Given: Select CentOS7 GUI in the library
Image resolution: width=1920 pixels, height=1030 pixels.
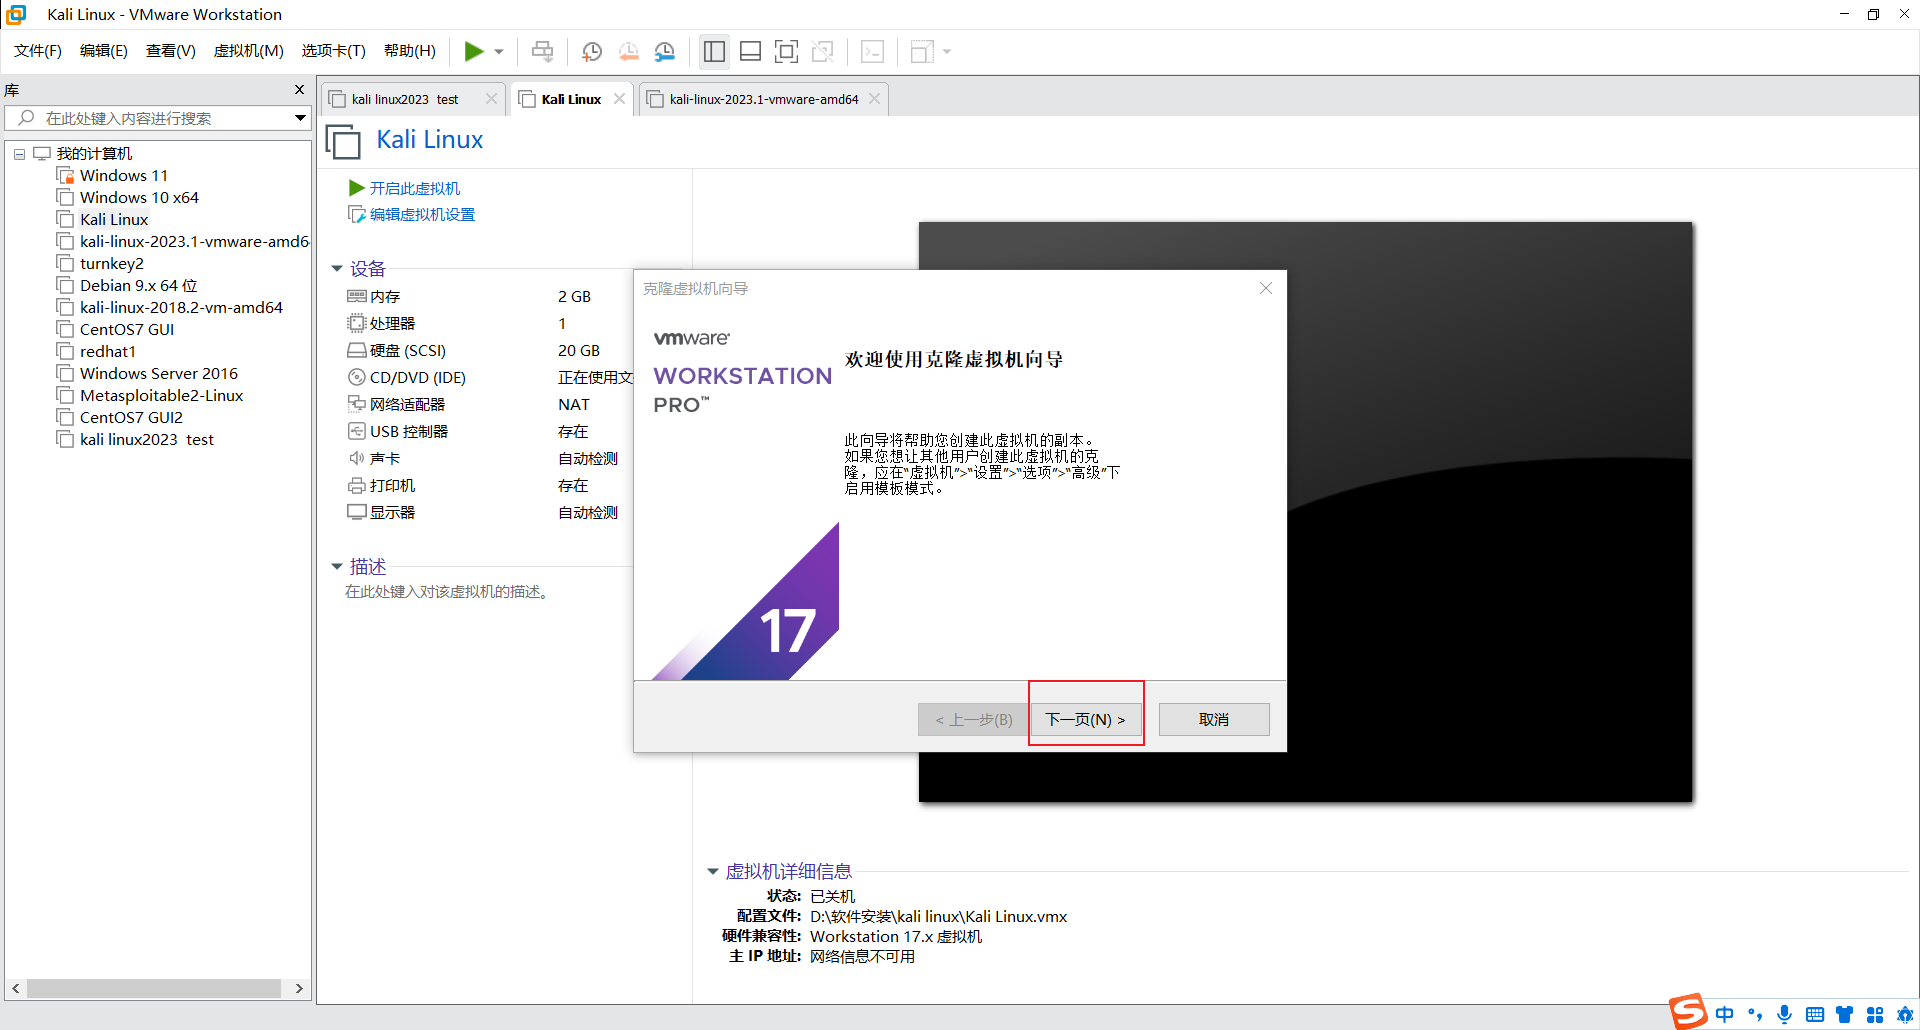Looking at the screenshot, I should (x=127, y=330).
